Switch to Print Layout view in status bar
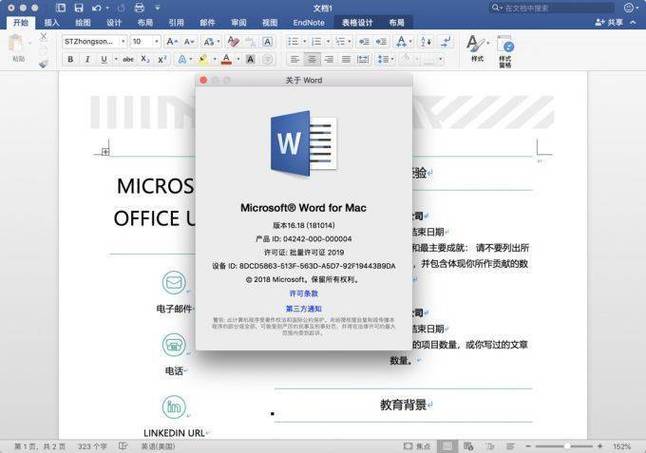The height and width of the screenshot is (453, 646). tap(447, 446)
